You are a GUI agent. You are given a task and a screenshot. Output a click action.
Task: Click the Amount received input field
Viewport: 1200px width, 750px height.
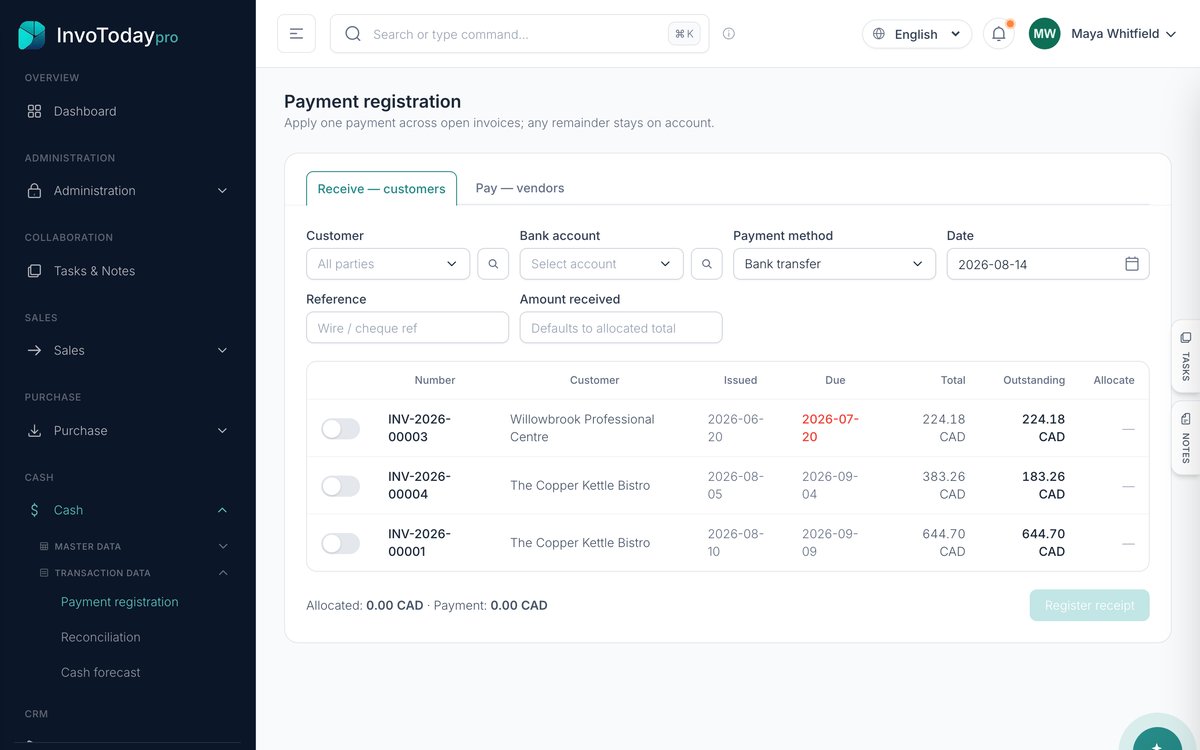(621, 328)
